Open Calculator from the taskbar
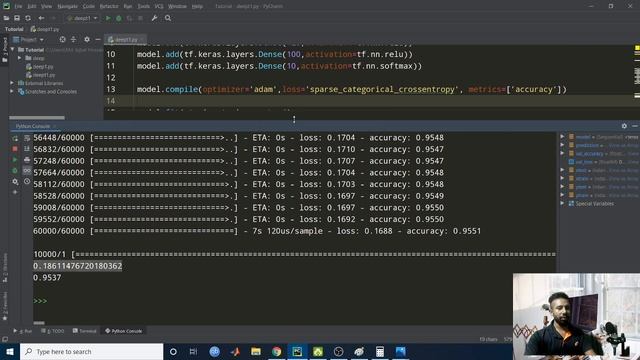 click(380, 351)
